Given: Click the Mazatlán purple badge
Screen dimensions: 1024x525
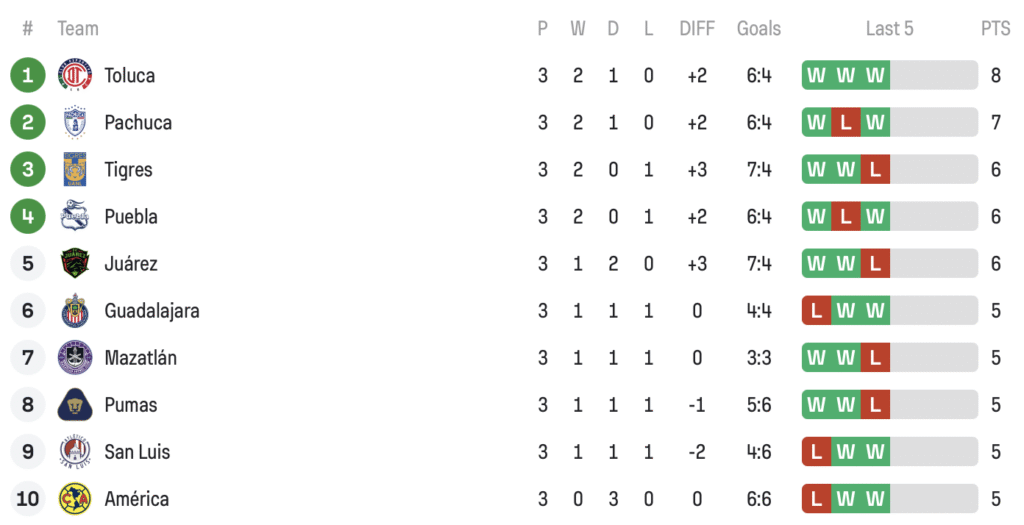Looking at the screenshot, I should point(75,357).
